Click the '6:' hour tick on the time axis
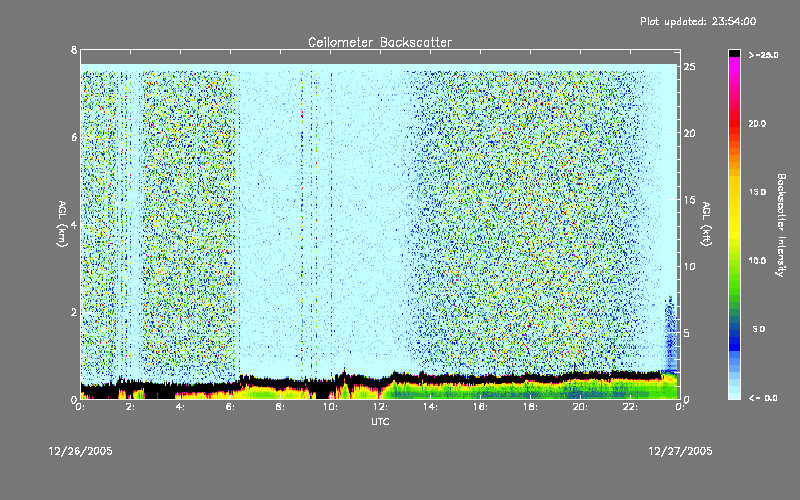 [x=231, y=407]
